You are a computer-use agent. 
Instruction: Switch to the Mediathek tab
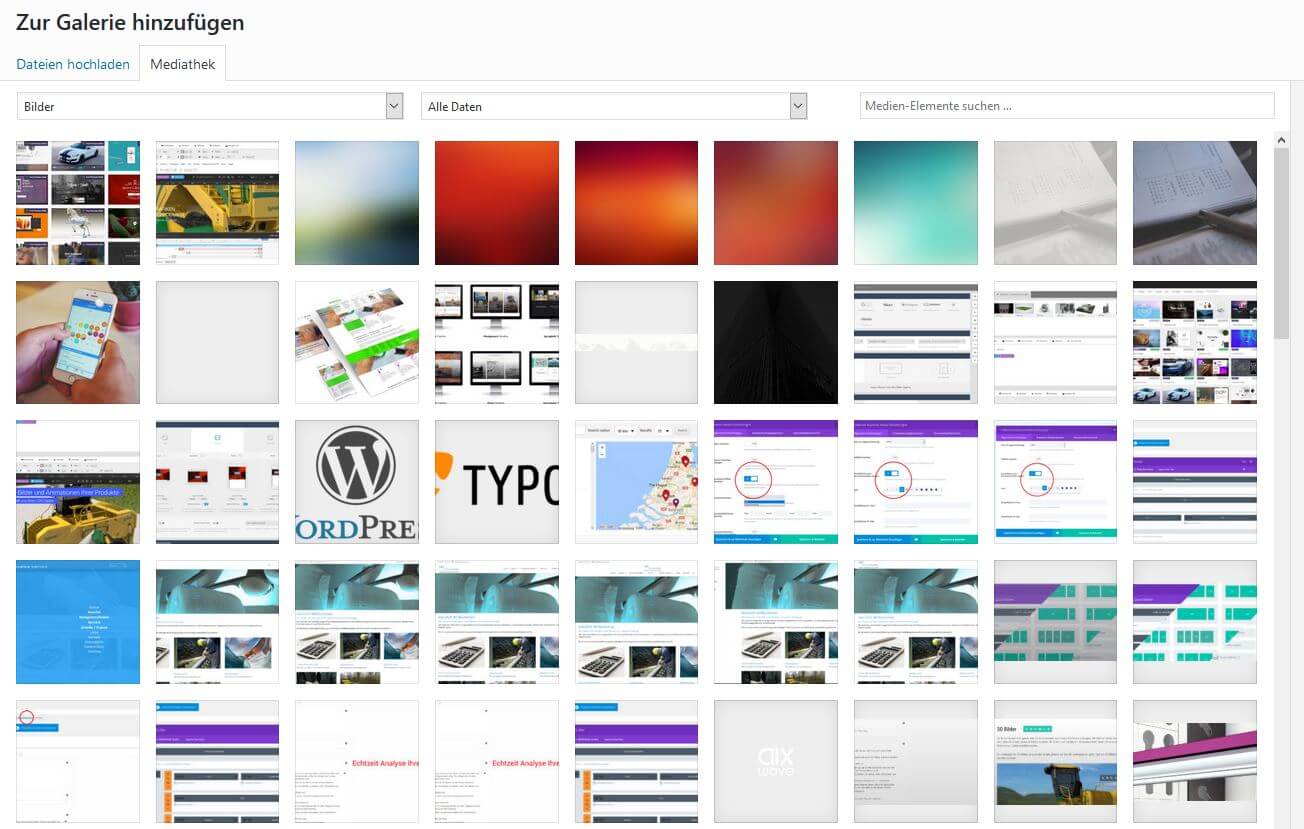tap(183, 64)
